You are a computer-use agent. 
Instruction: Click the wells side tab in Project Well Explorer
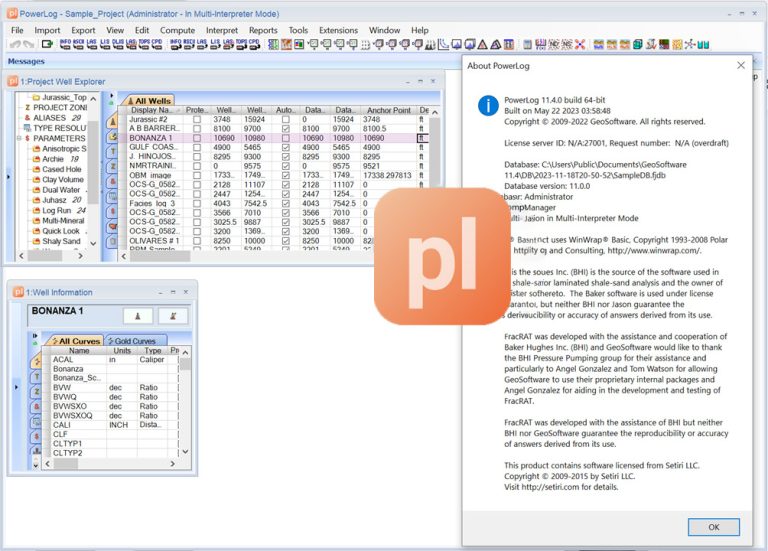point(113,120)
